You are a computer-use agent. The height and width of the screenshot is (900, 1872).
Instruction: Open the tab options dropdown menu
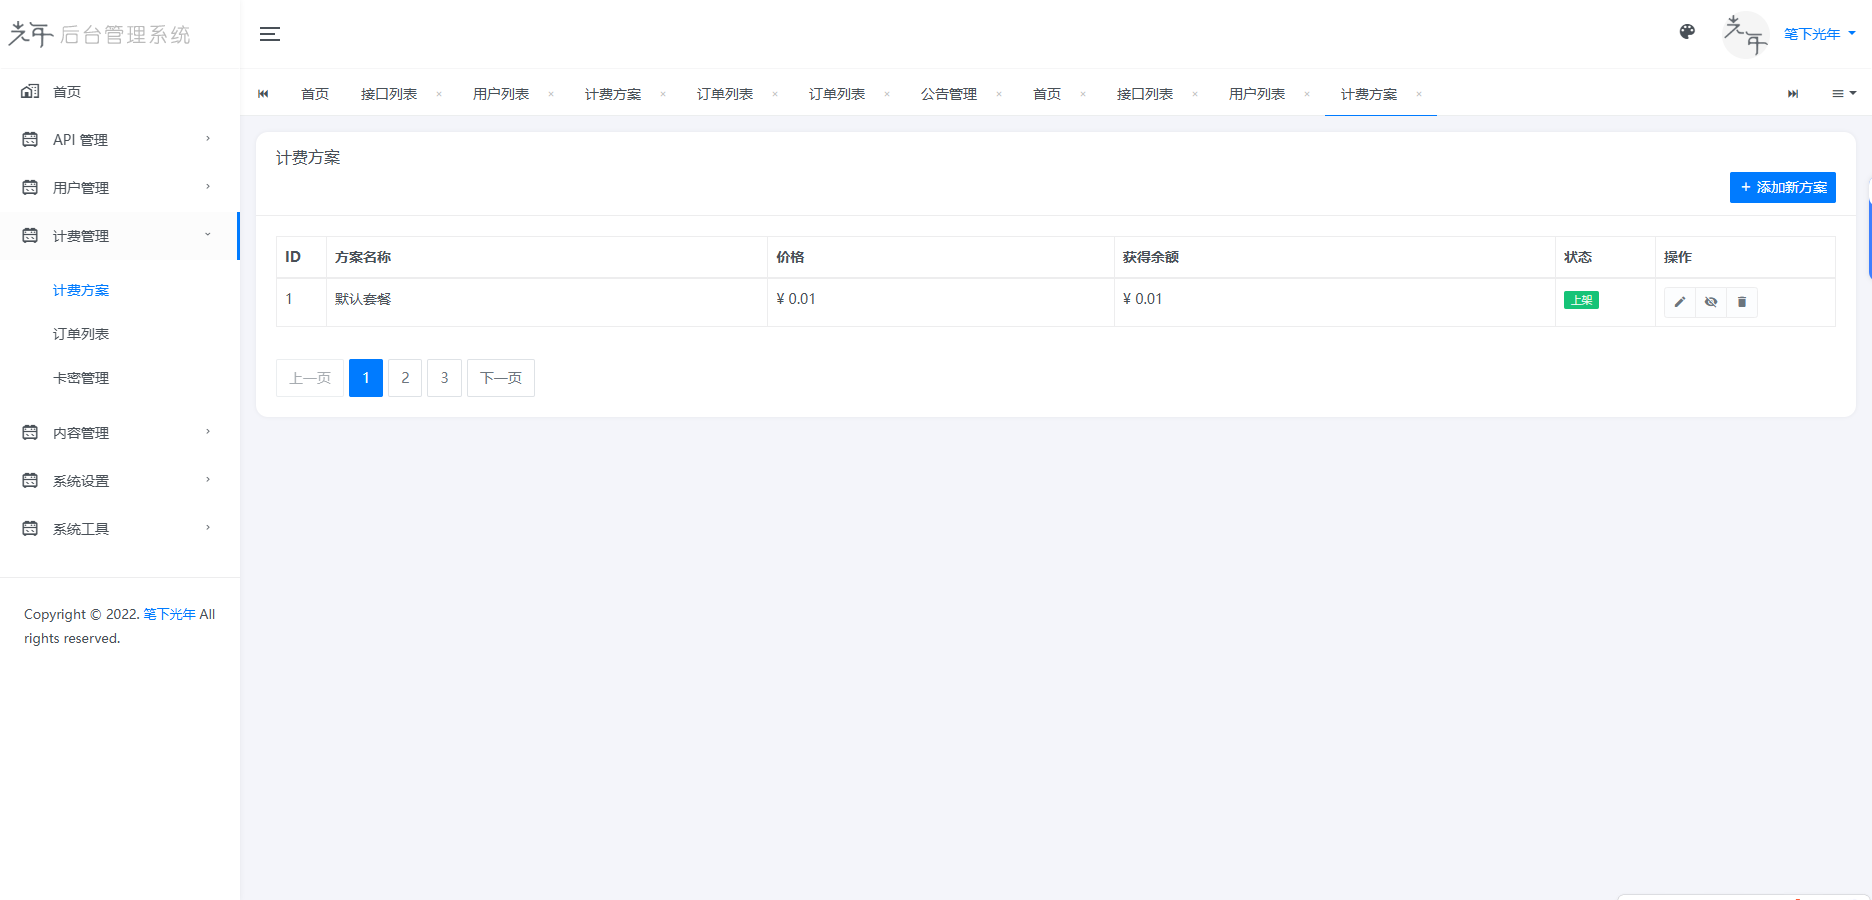1843,94
